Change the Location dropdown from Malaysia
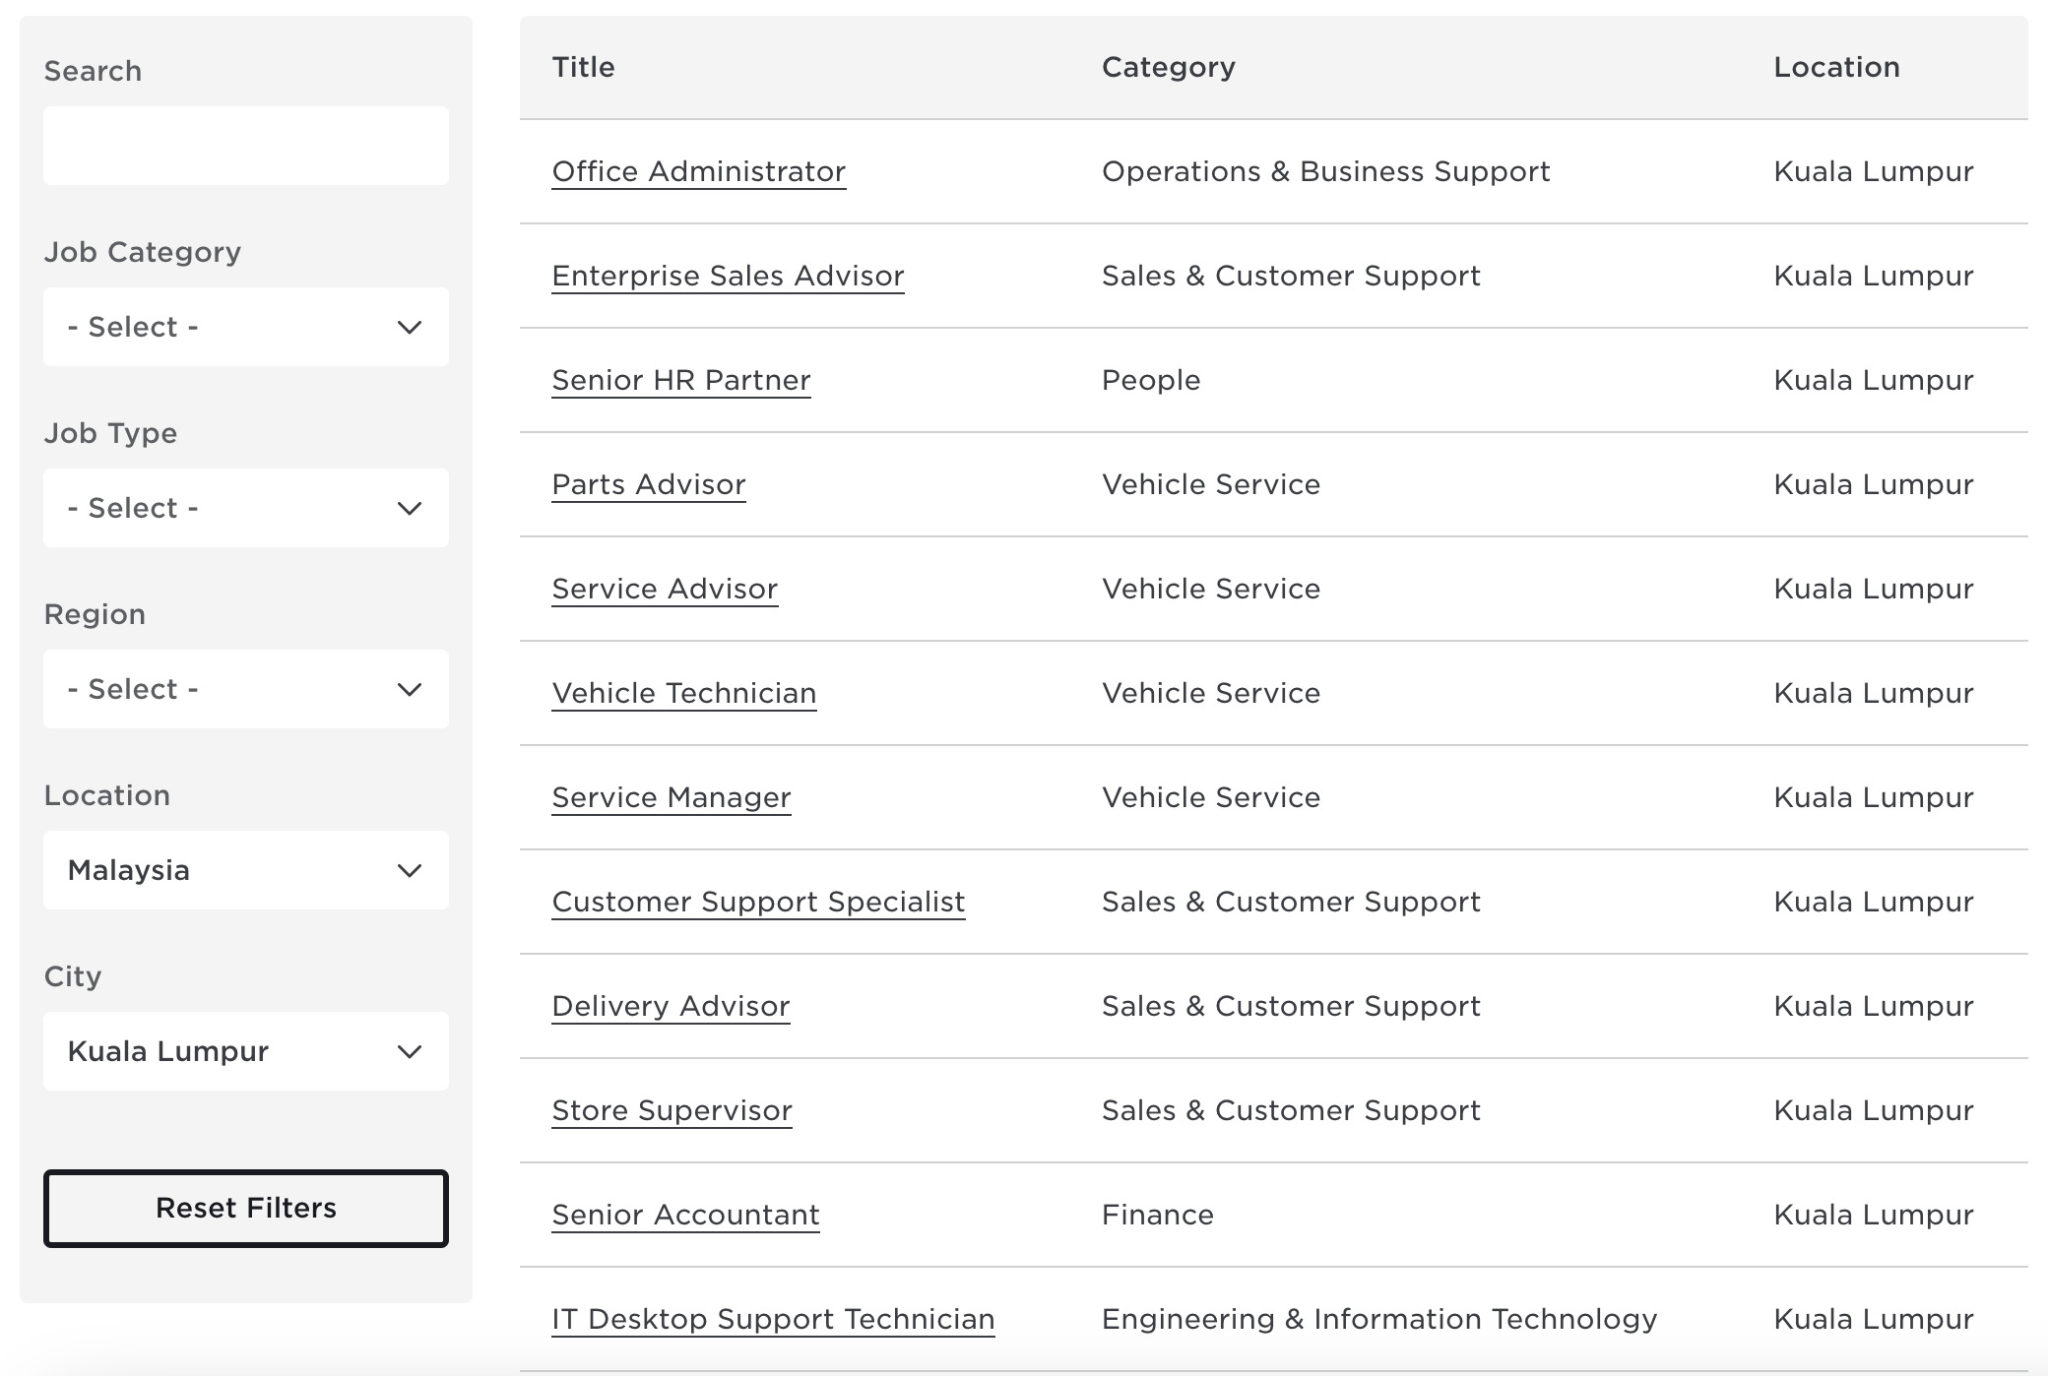The image size is (2048, 1376). point(245,870)
